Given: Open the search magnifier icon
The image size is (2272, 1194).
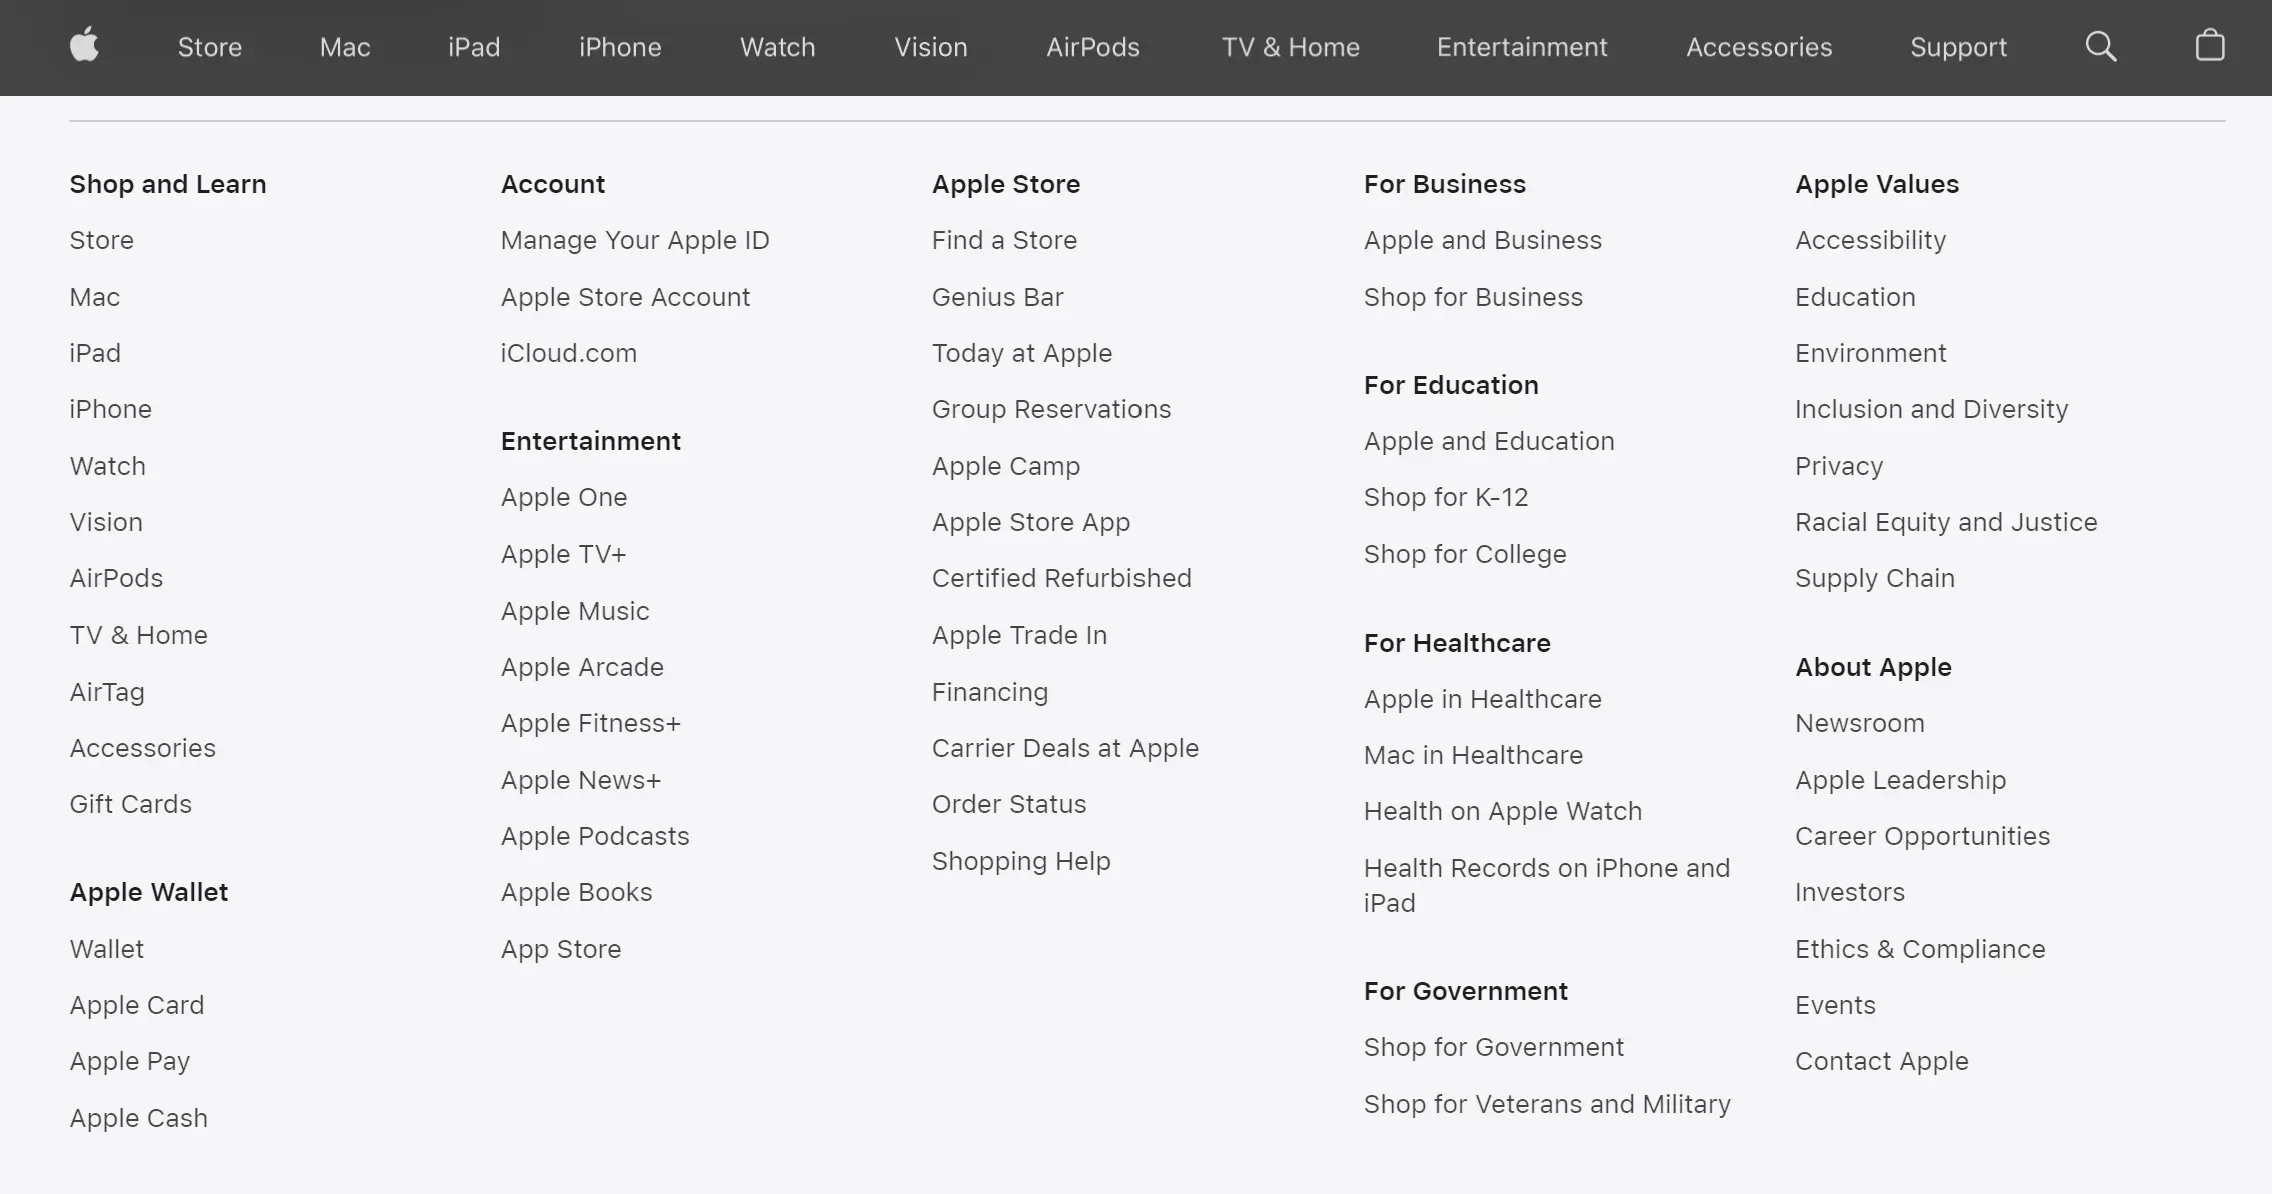Looking at the screenshot, I should click(2100, 46).
